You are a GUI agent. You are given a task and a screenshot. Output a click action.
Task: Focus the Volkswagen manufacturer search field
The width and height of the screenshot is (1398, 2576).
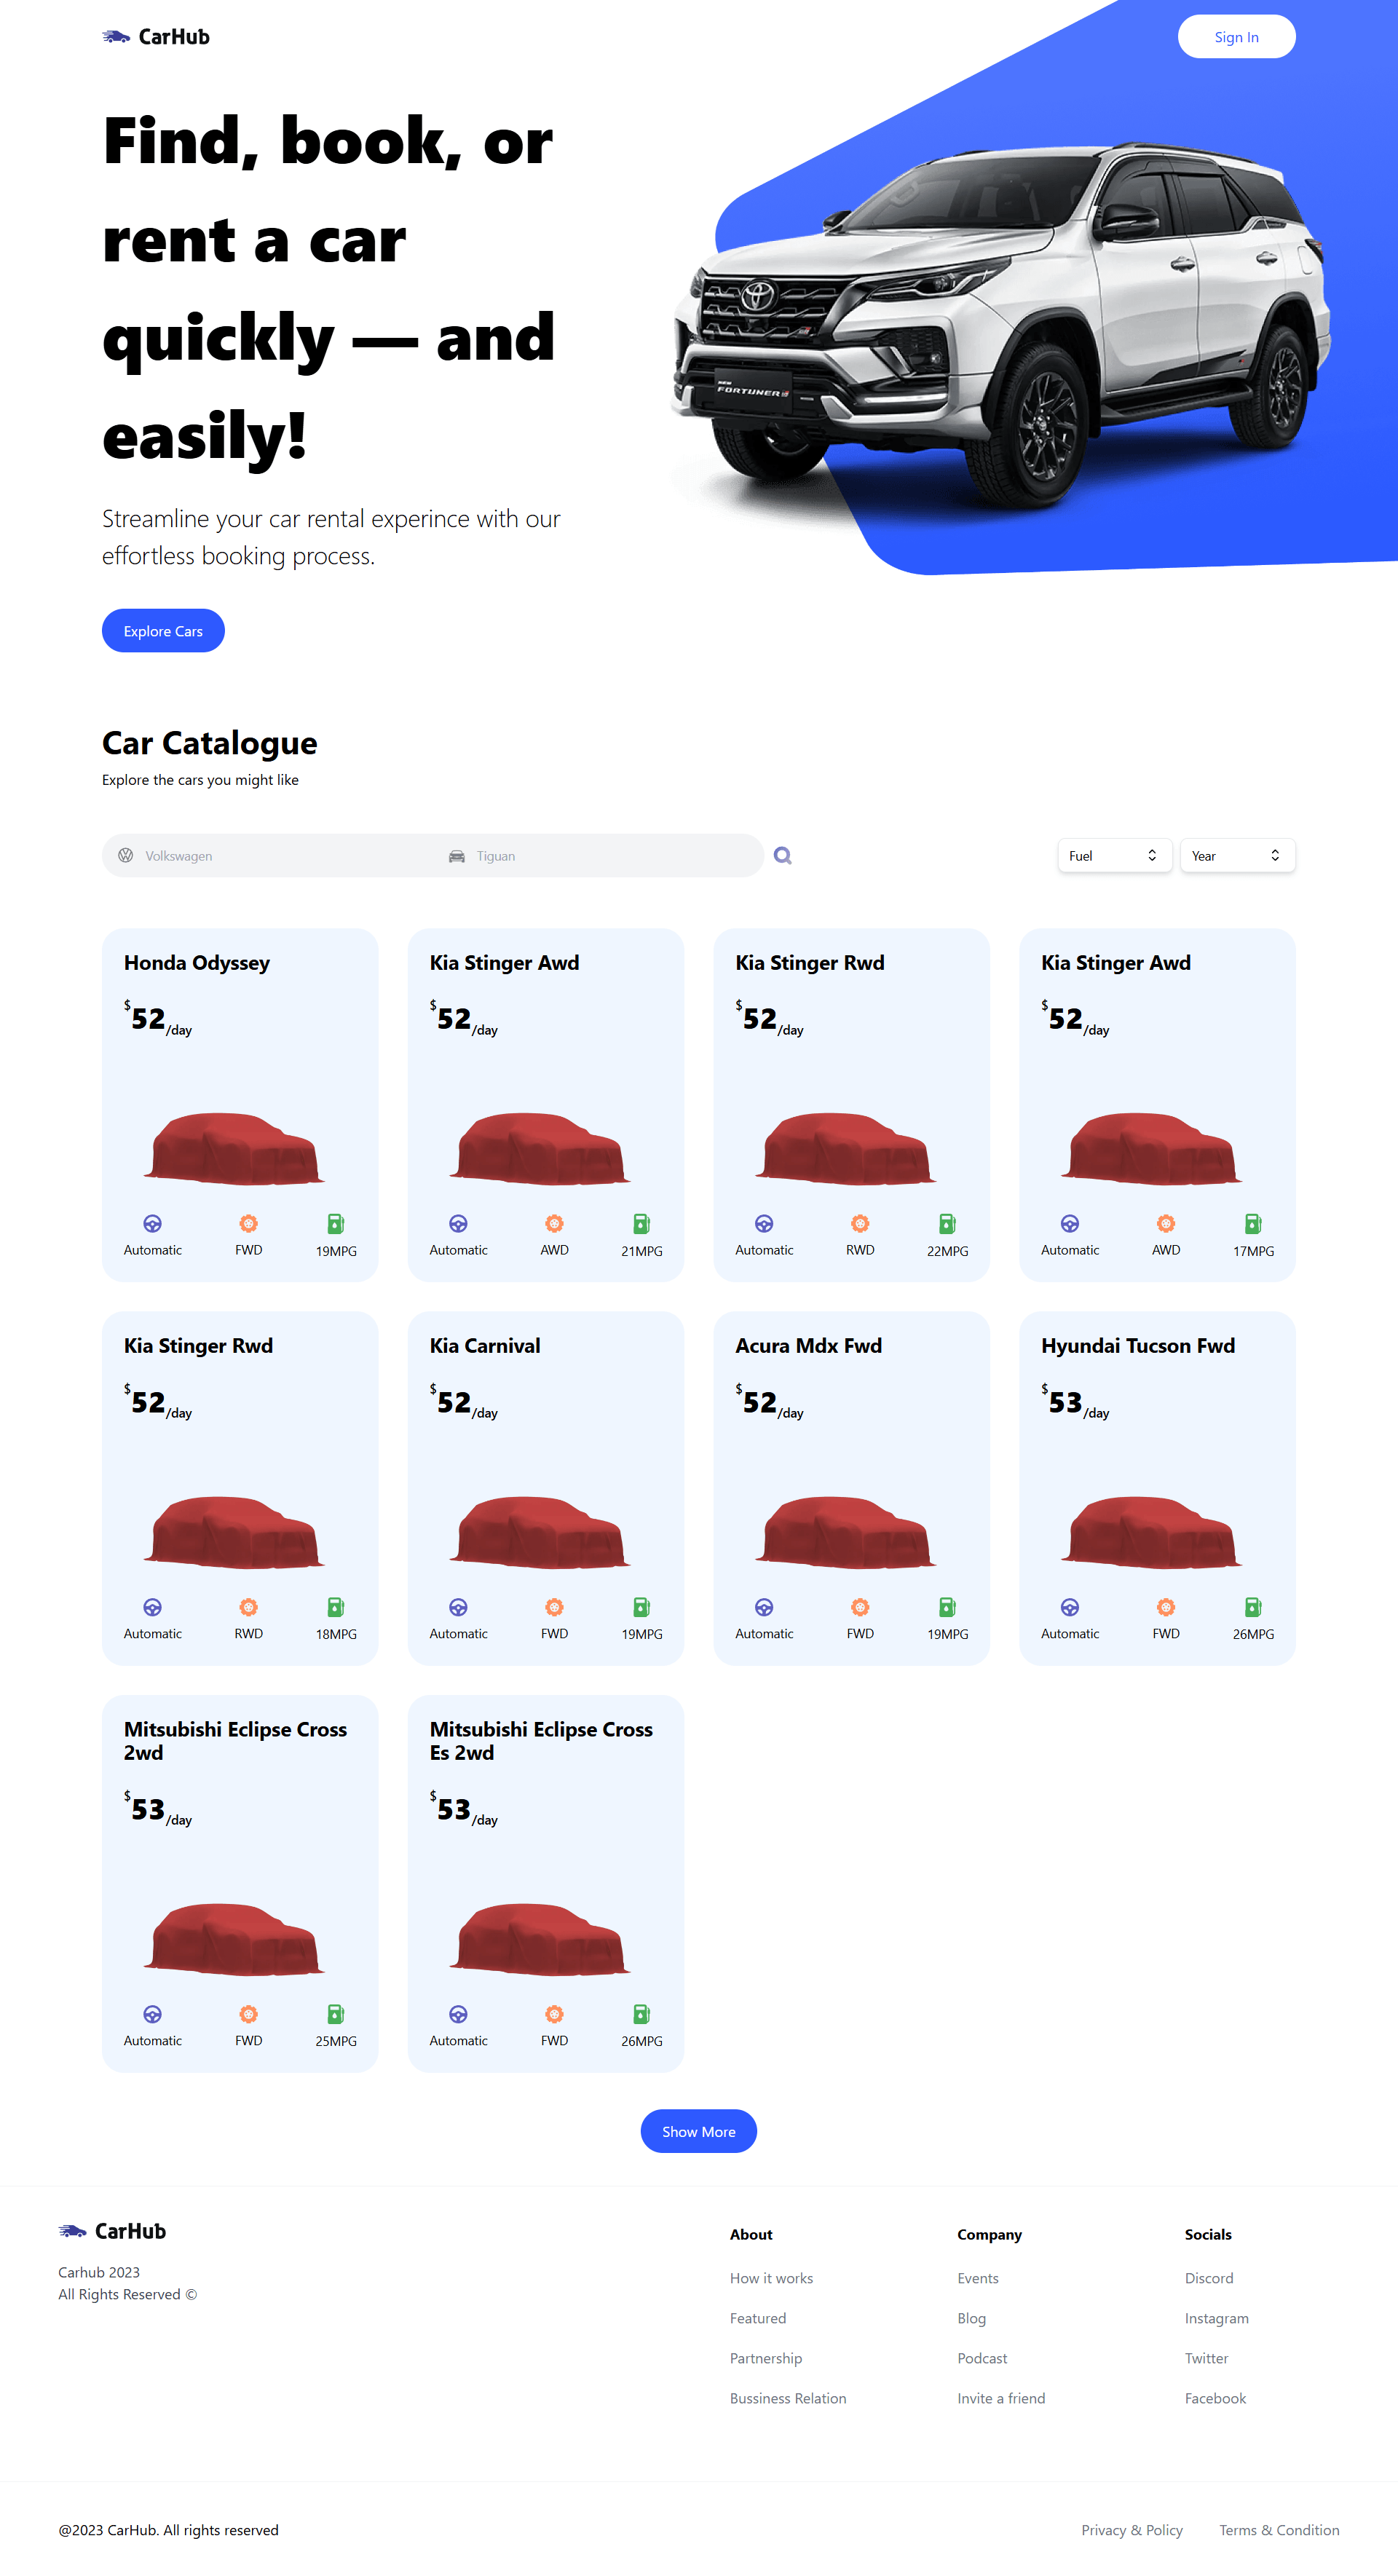[268, 855]
